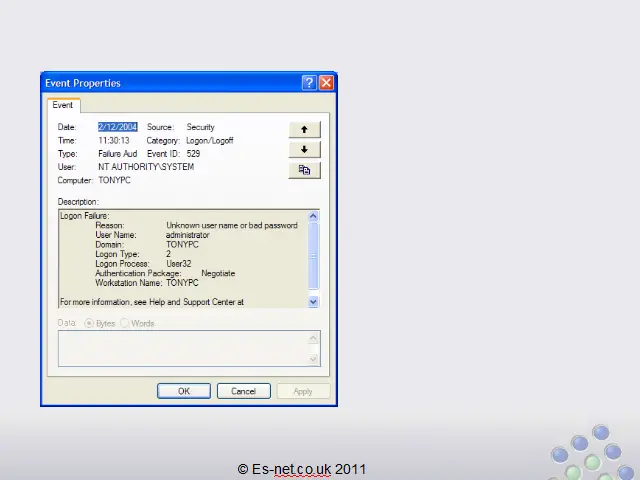Click the Category value Logon/Logoff
The height and width of the screenshot is (480, 640).
[x=210, y=140]
